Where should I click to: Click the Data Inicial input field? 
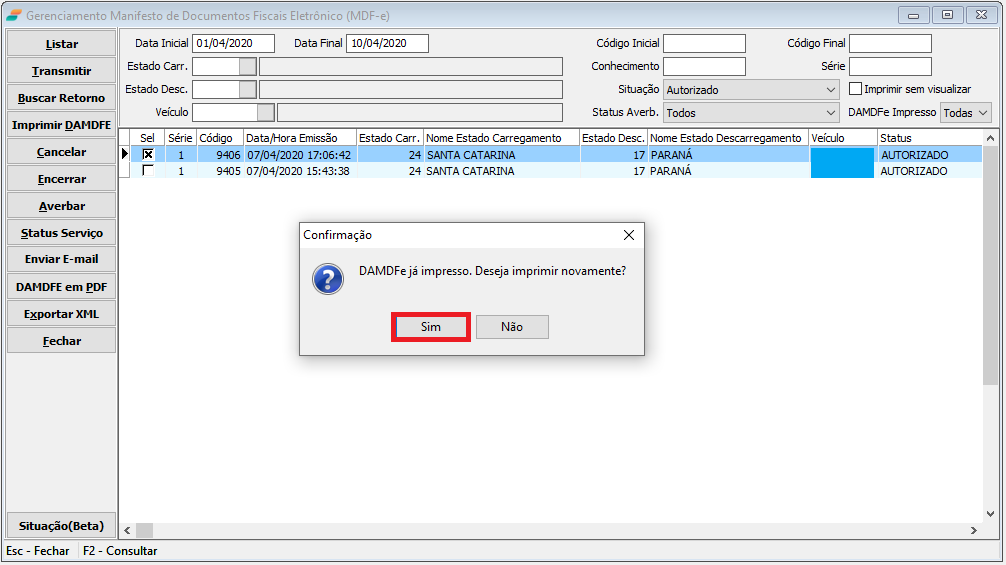pyautogui.click(x=233, y=43)
